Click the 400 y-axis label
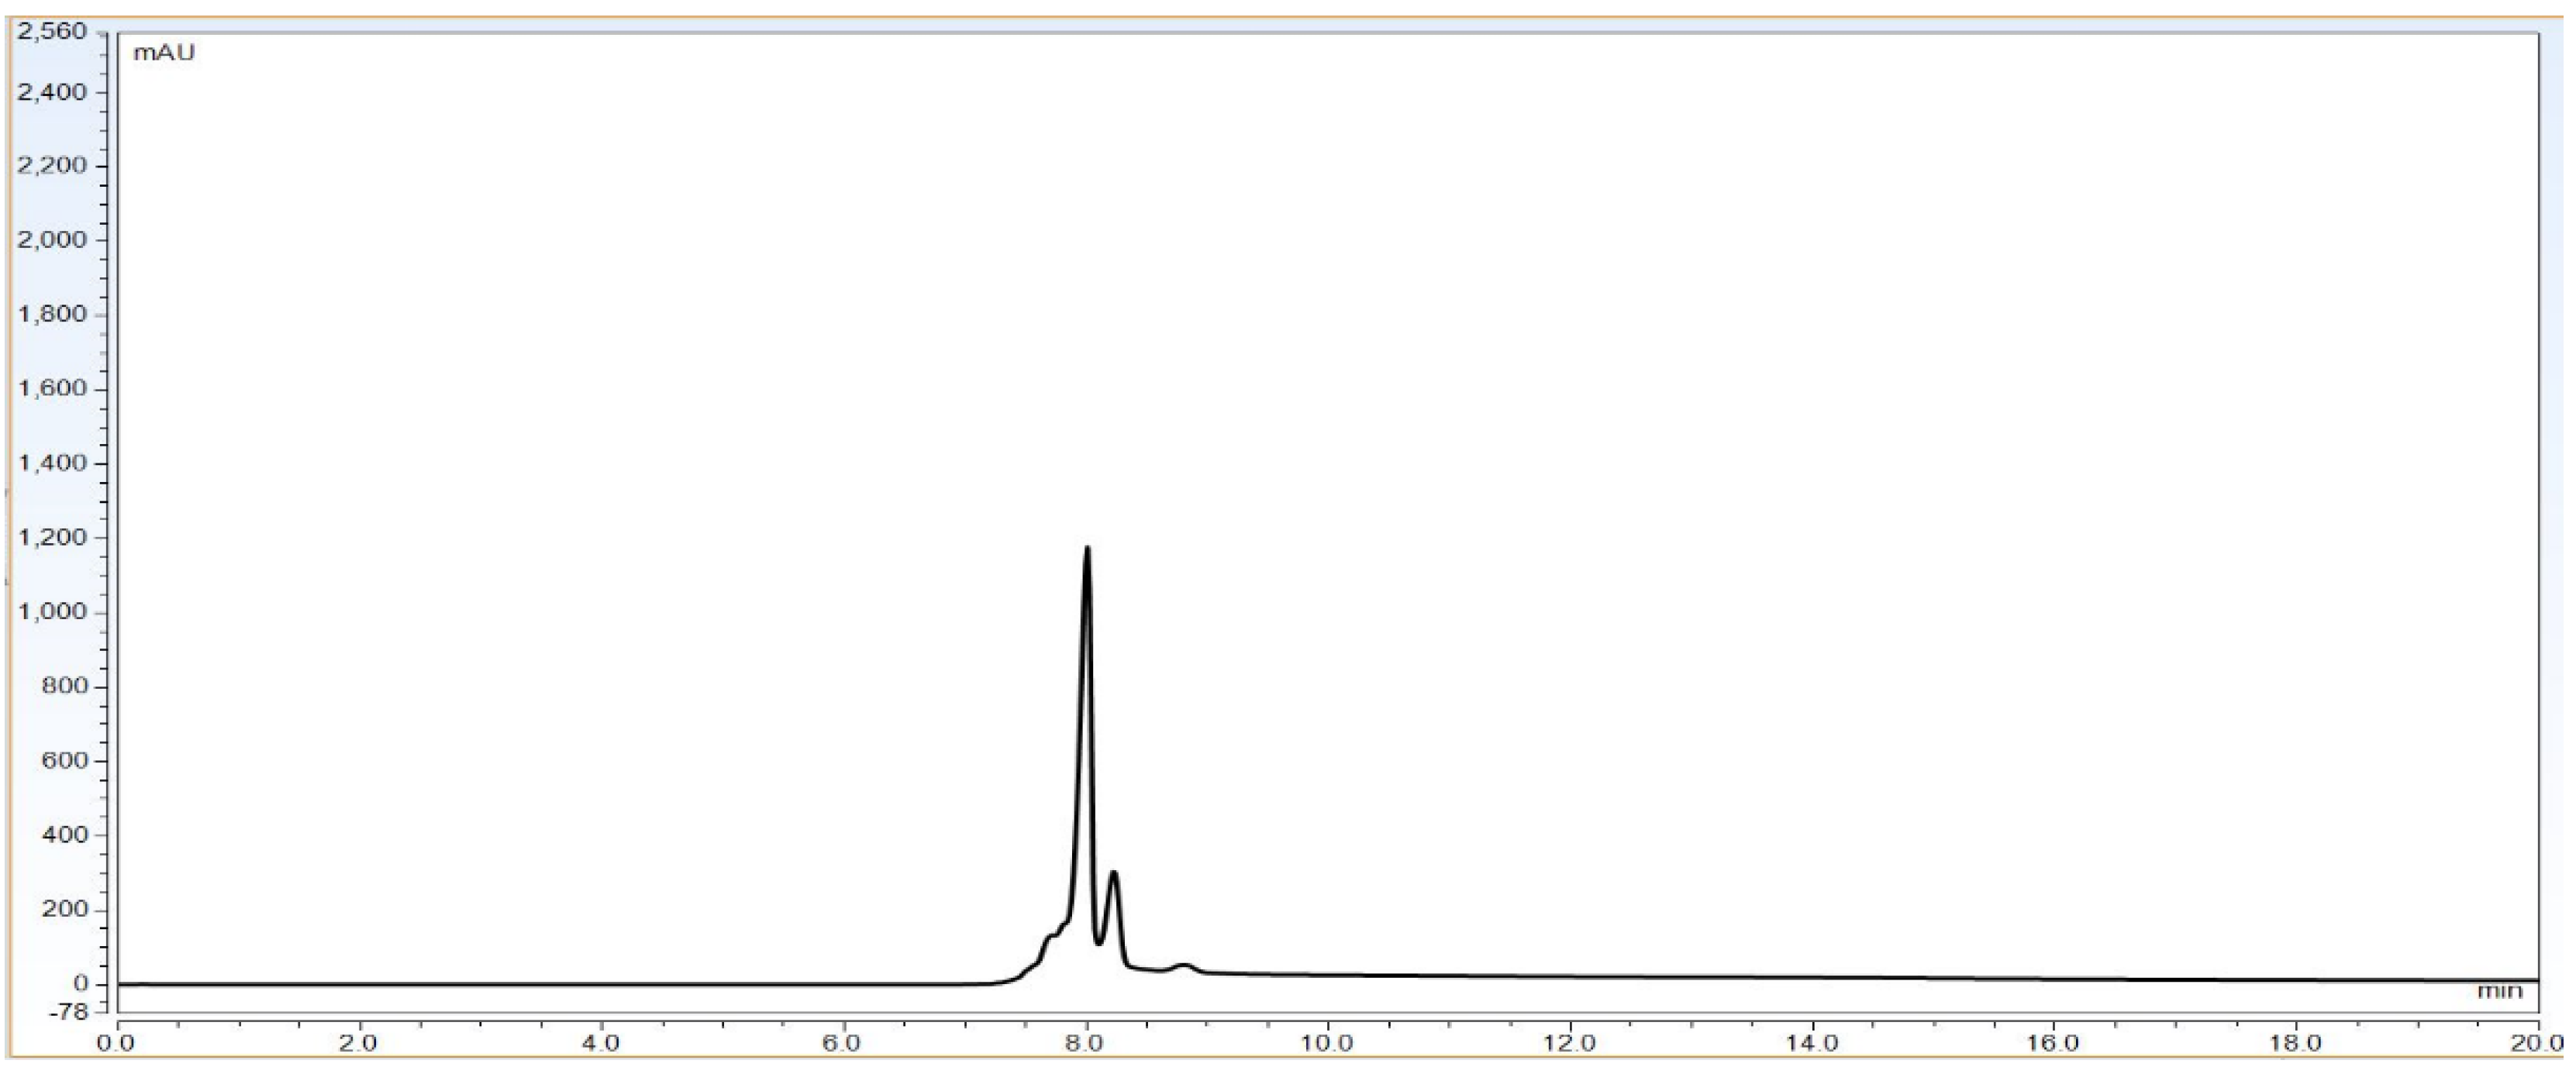 (x=67, y=835)
